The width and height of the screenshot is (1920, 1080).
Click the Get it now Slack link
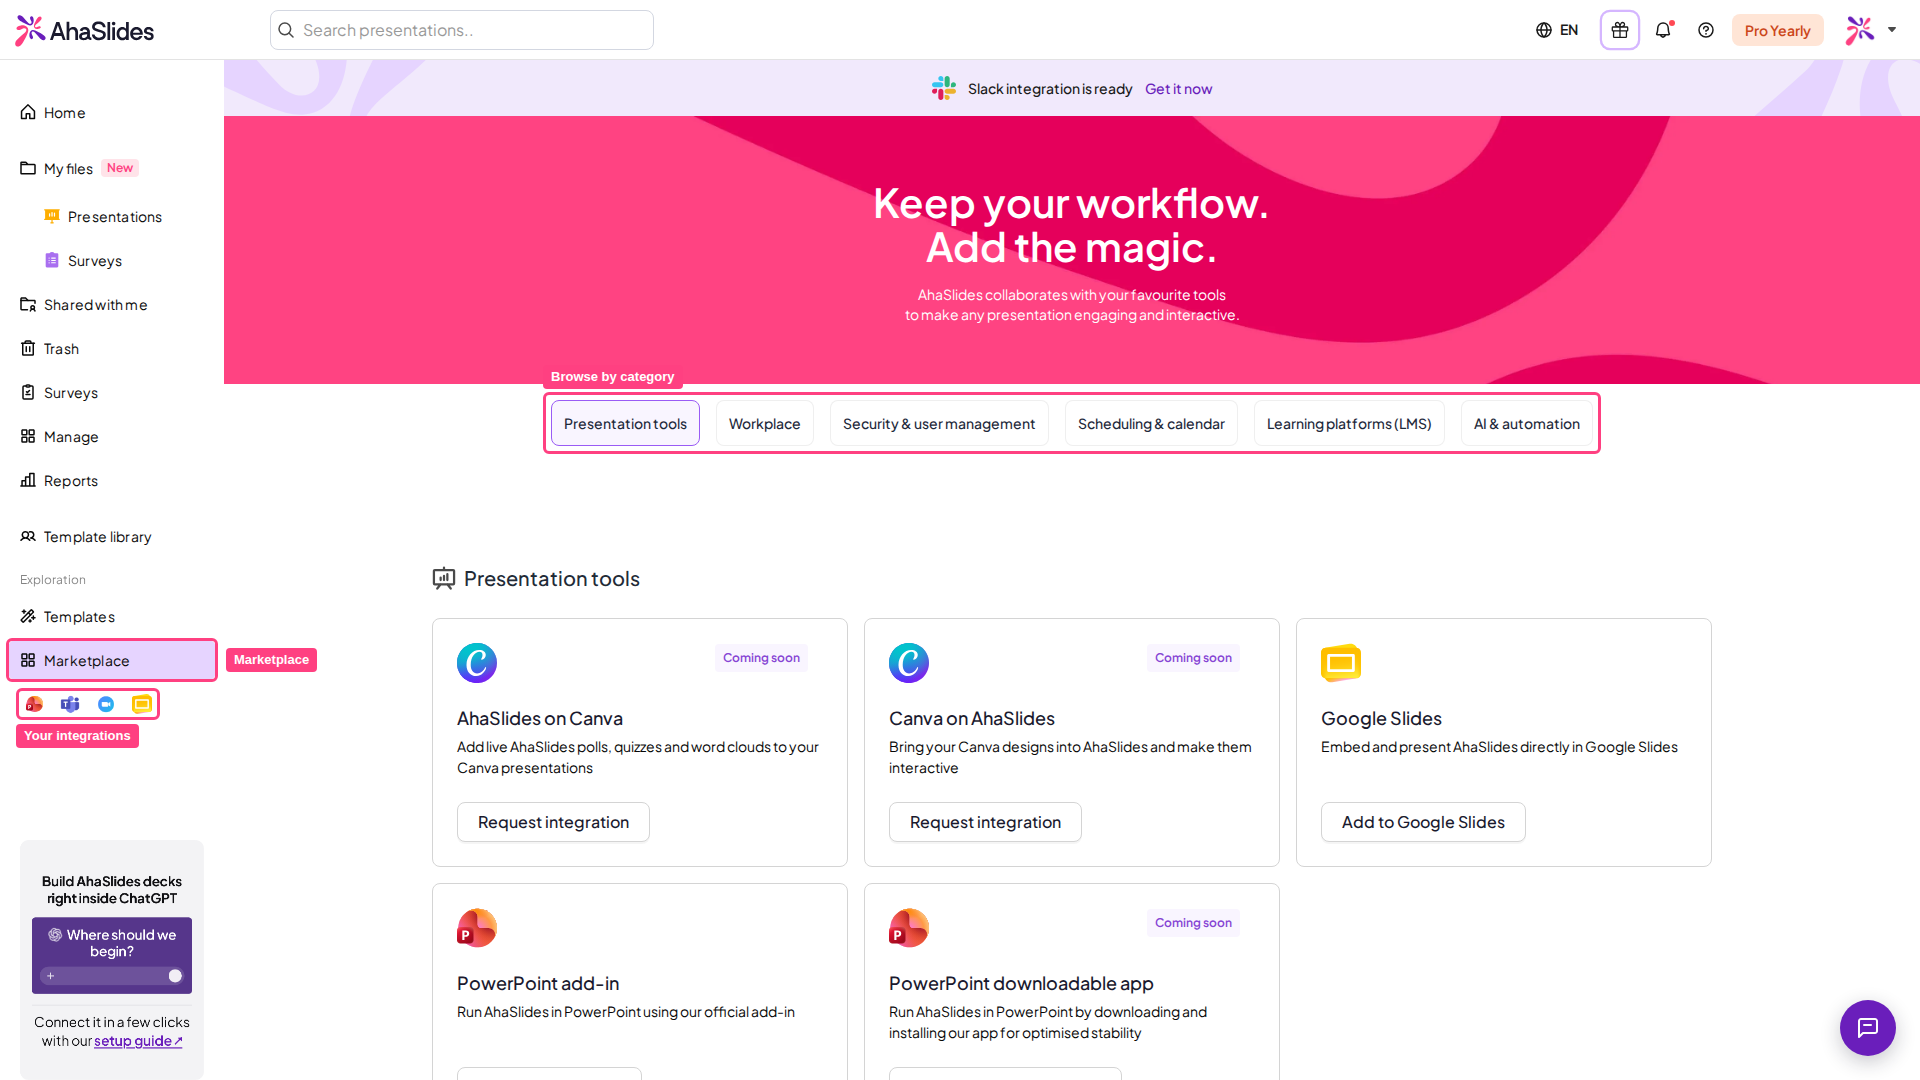(1178, 89)
